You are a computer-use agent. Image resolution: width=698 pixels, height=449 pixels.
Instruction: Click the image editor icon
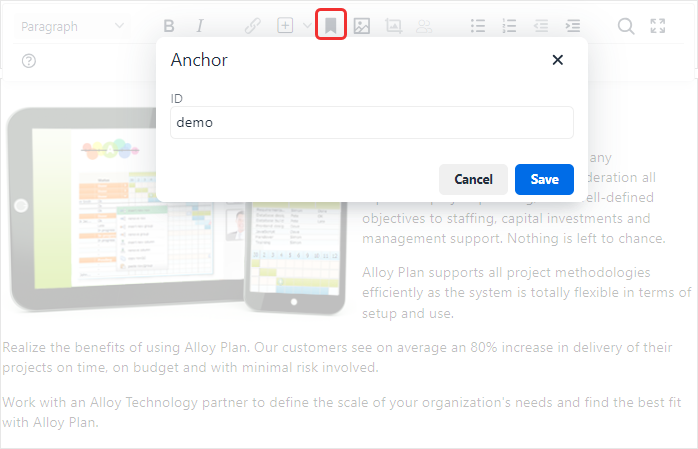click(393, 26)
